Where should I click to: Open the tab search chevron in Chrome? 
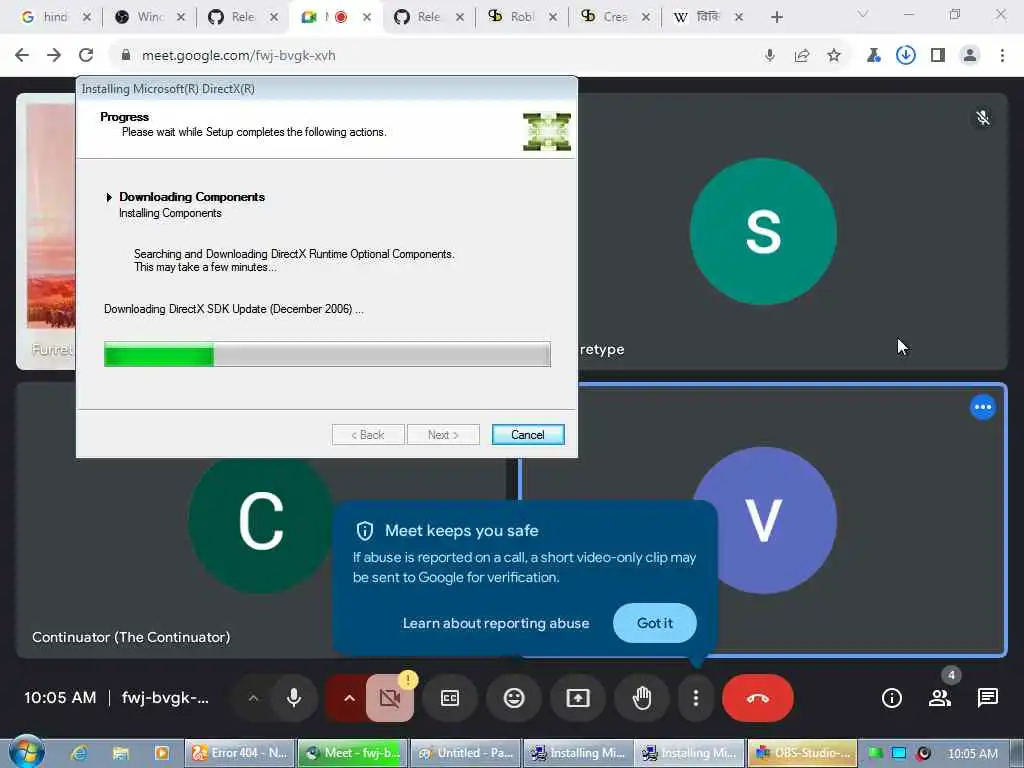(x=863, y=14)
